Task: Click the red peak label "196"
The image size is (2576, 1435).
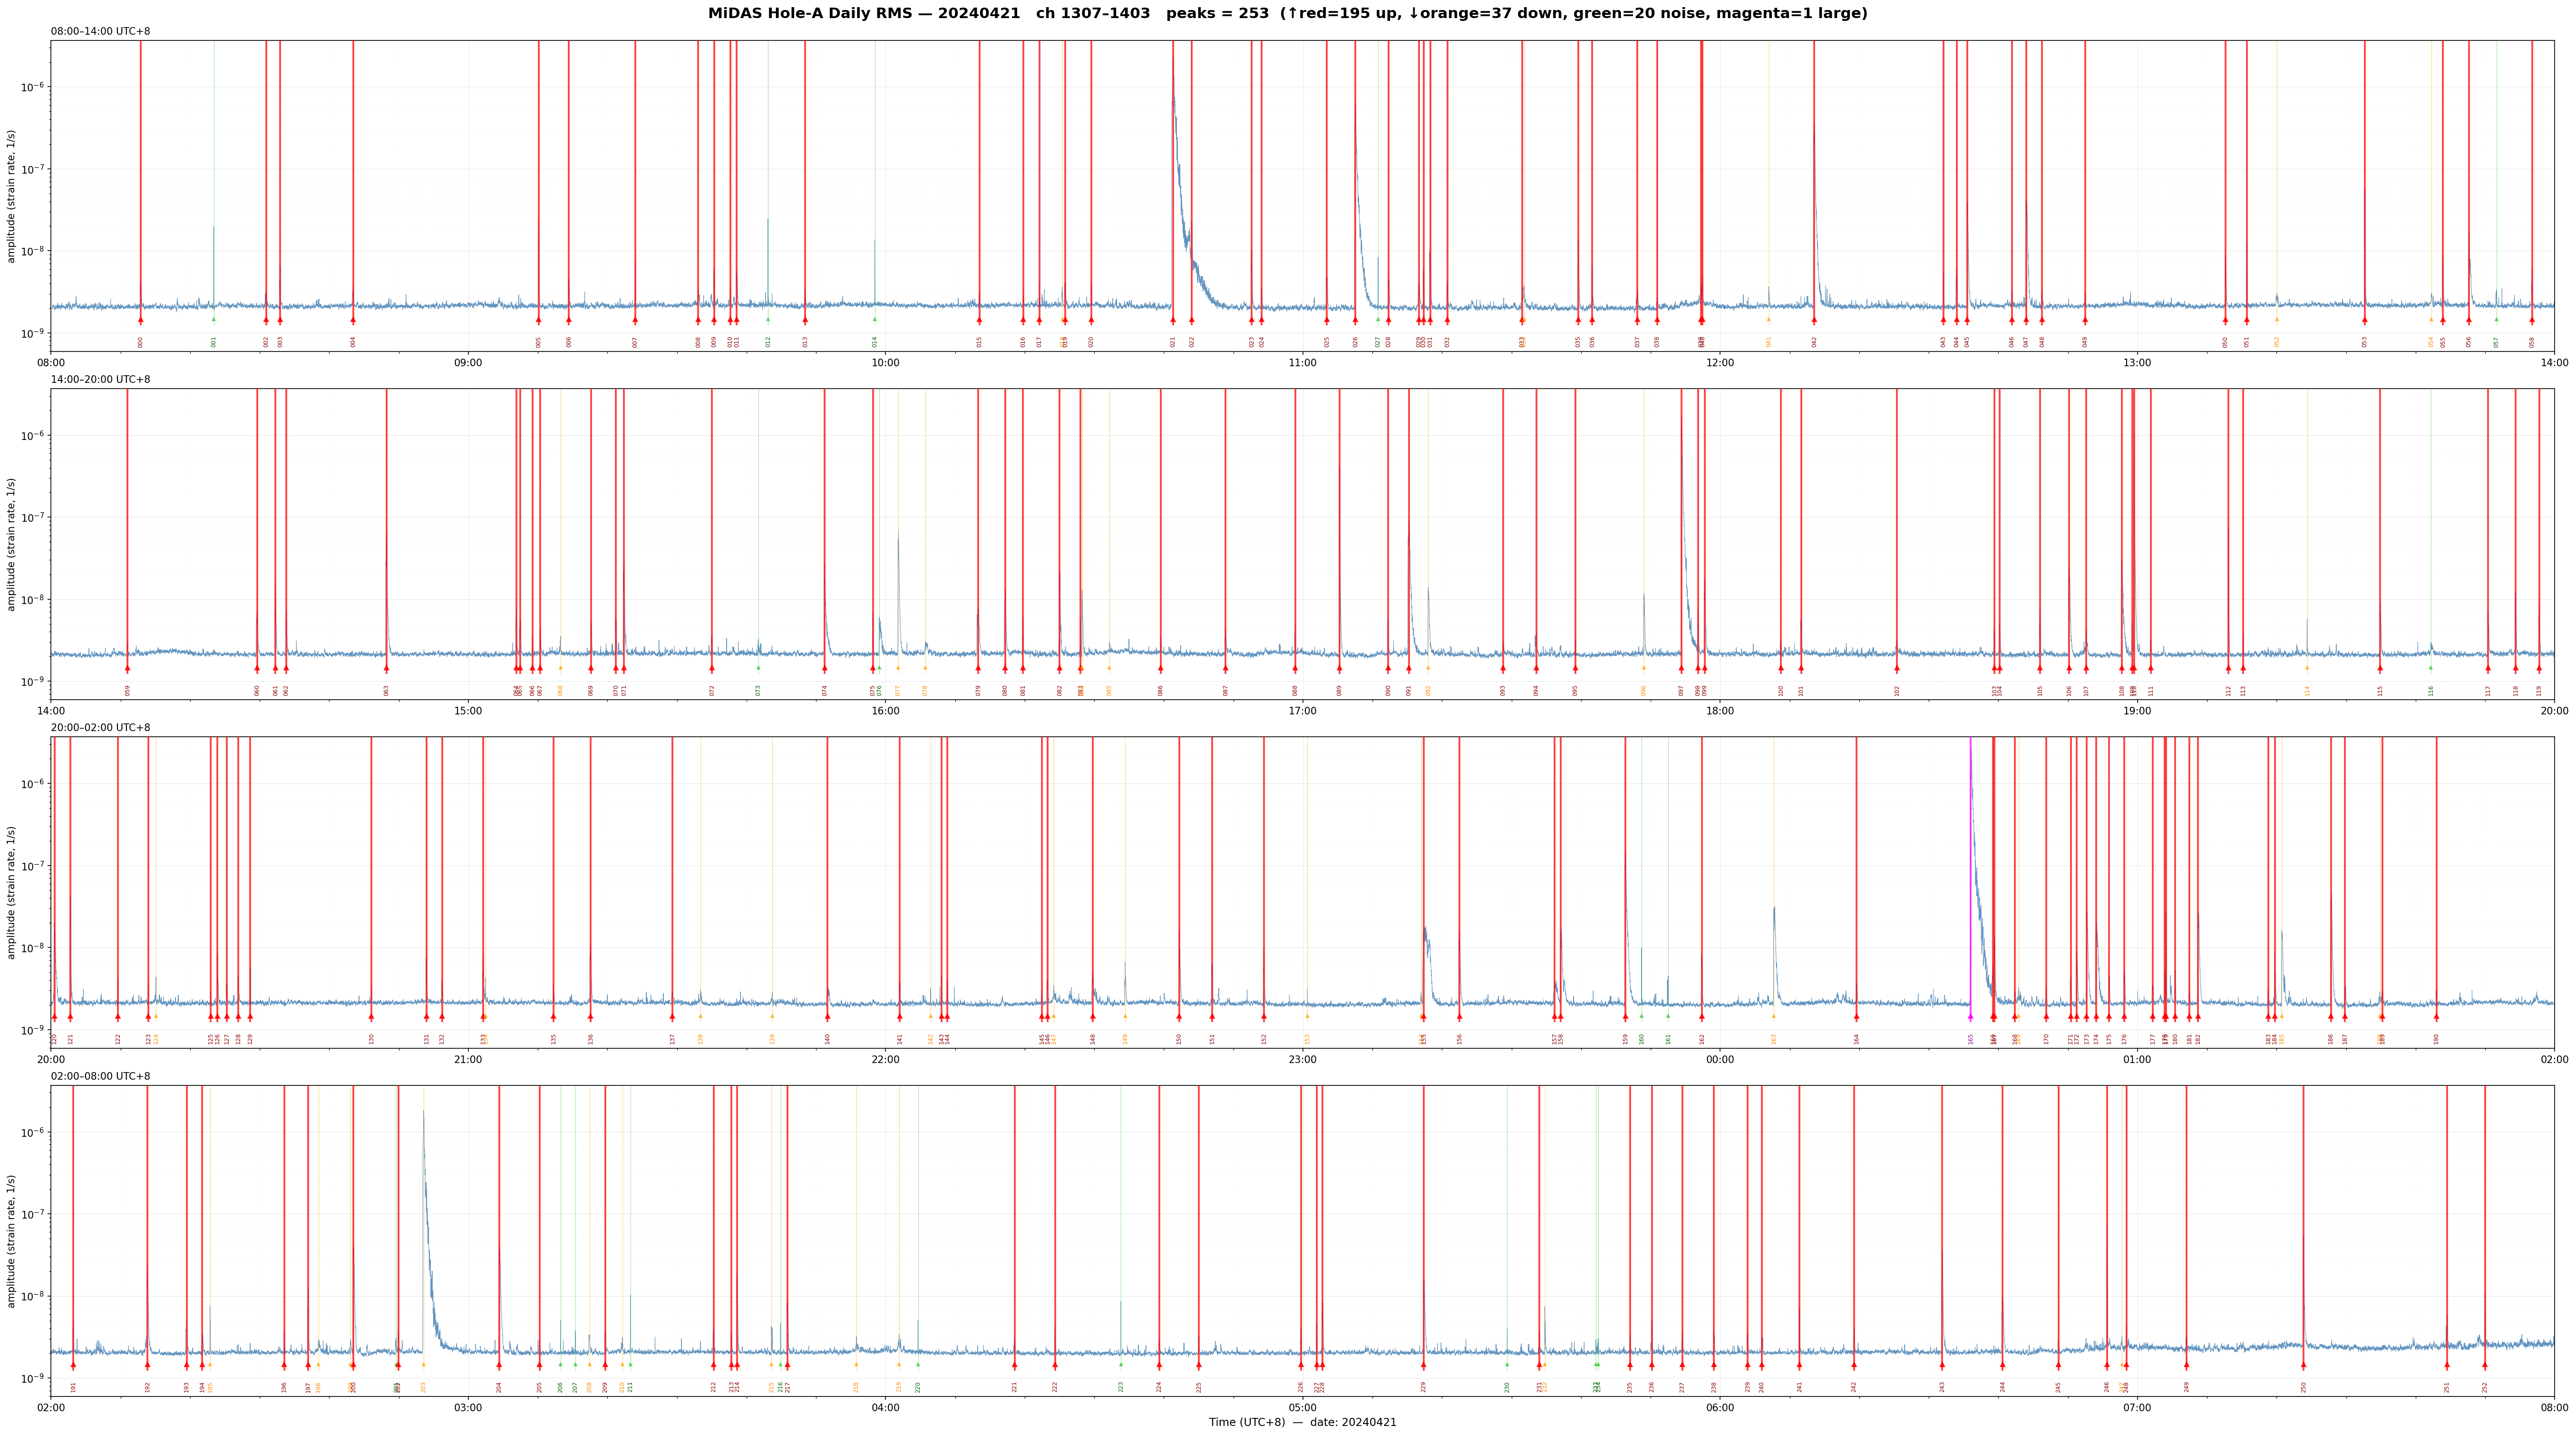Action: coord(284,1387)
